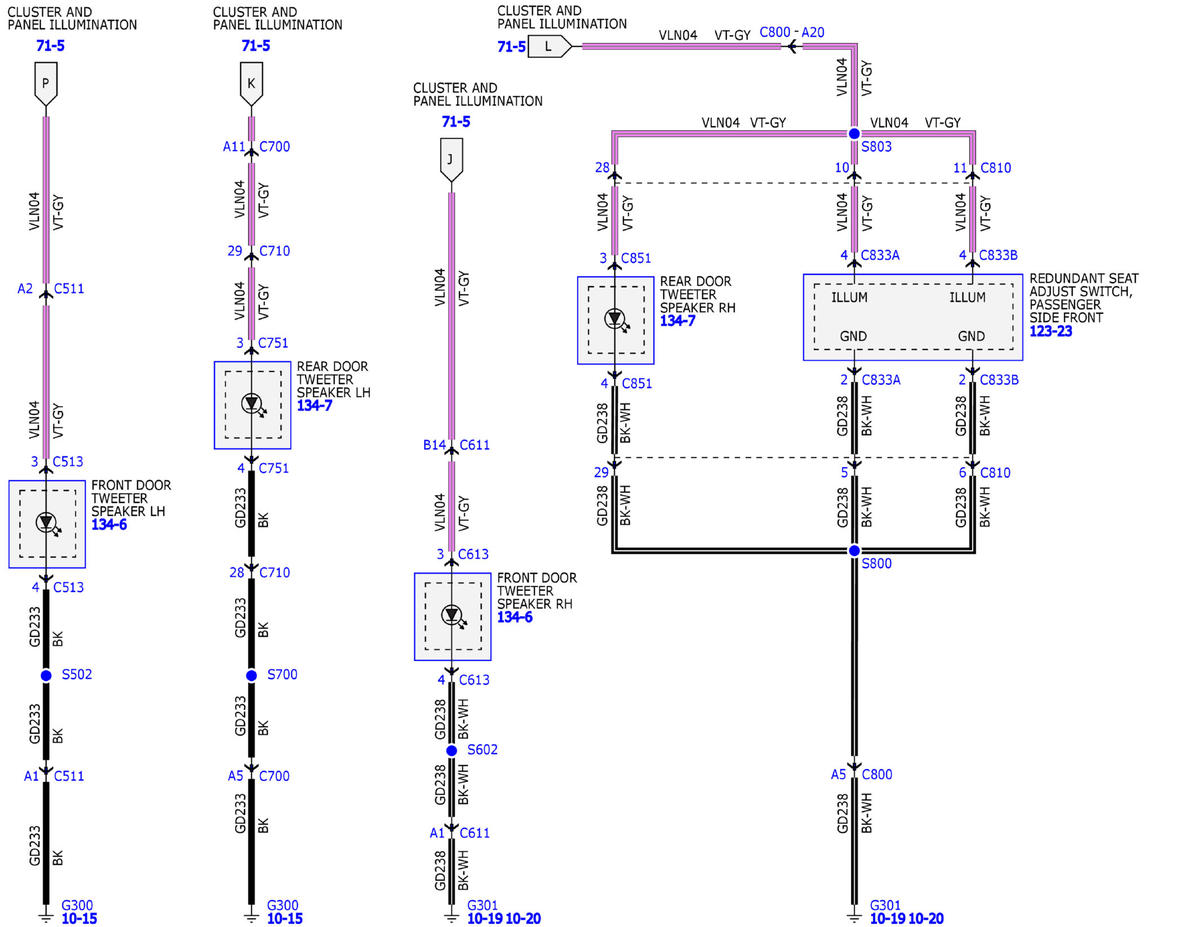
Task: Open the 71-5 reference above connector P
Action: (50, 46)
